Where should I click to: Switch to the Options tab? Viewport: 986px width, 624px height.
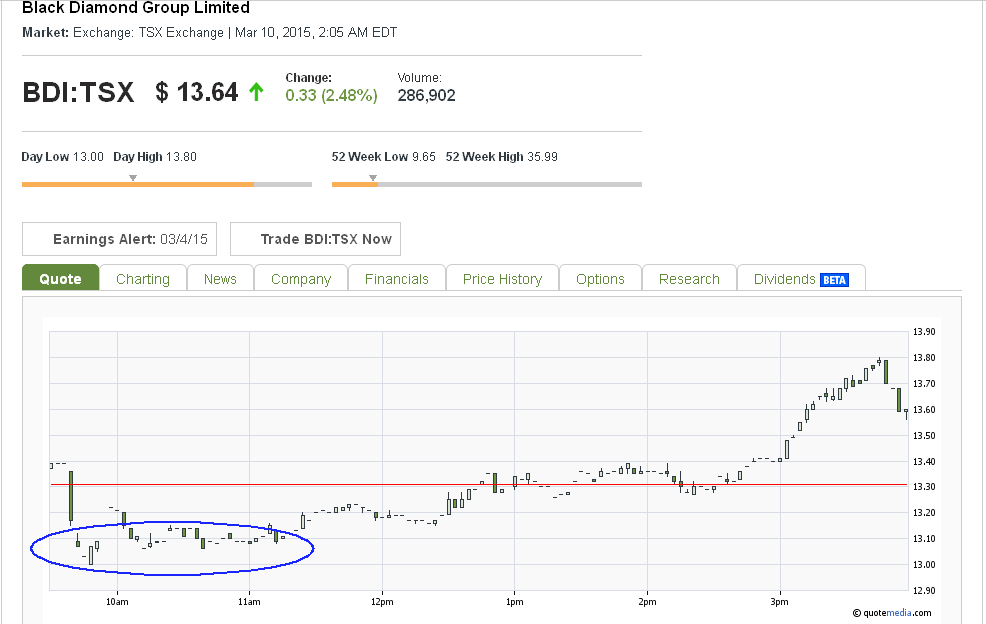[601, 278]
